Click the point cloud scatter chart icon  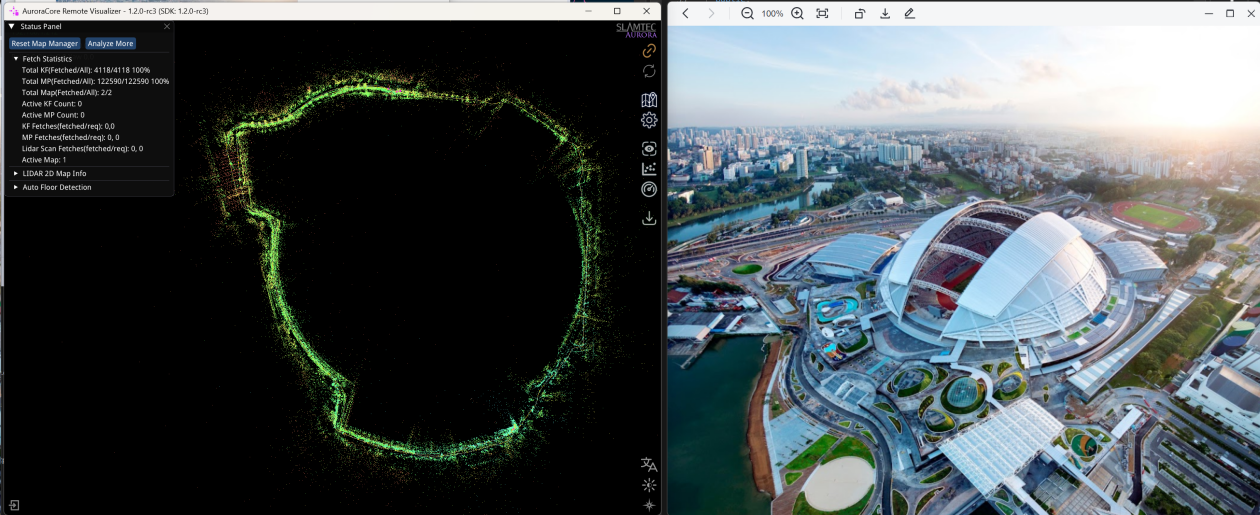click(x=649, y=169)
